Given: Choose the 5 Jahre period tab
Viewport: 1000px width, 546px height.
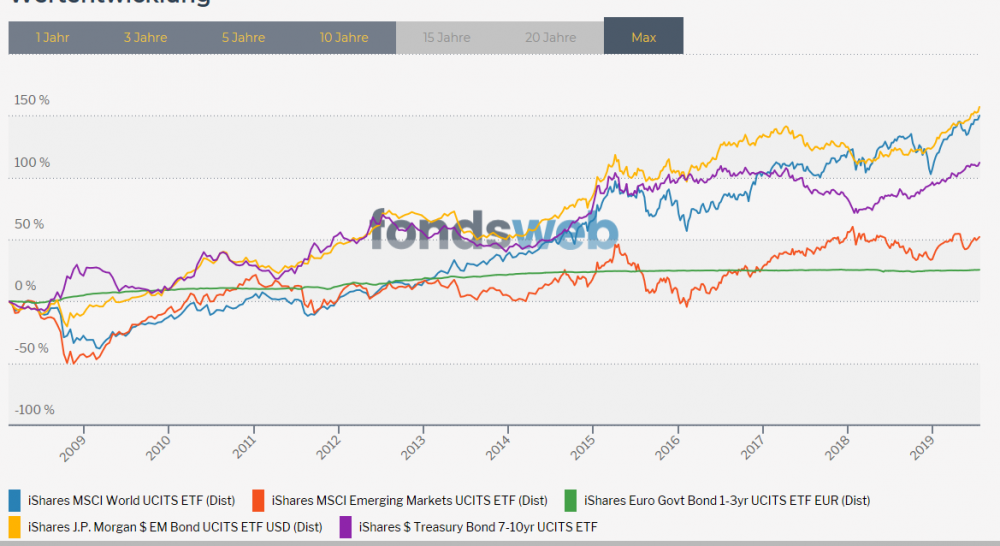Looking at the screenshot, I should pos(243,37).
